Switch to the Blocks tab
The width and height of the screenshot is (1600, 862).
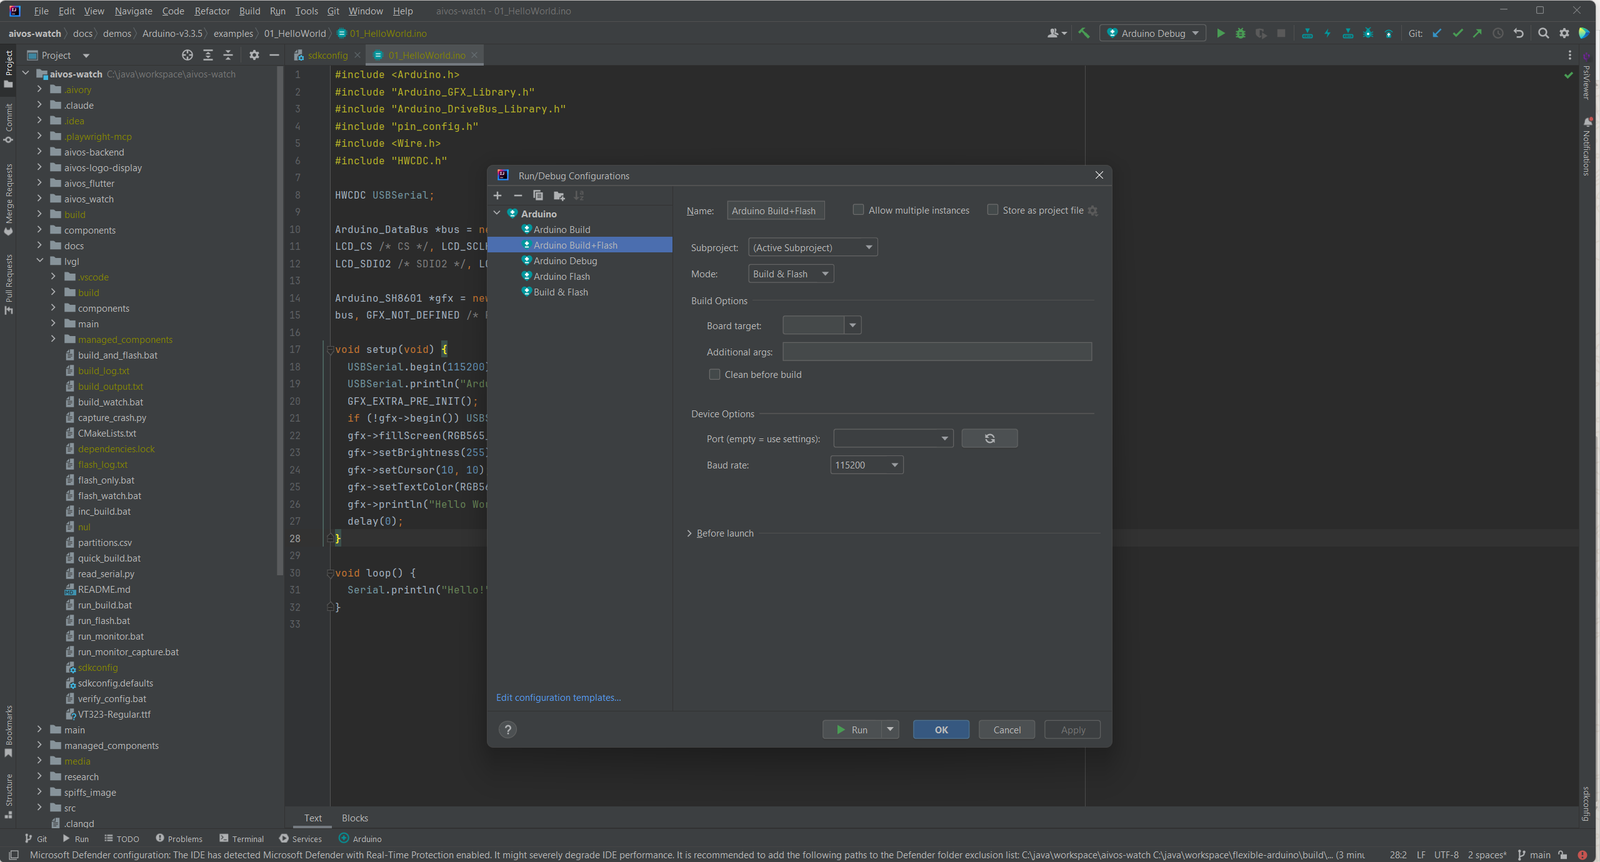[355, 818]
